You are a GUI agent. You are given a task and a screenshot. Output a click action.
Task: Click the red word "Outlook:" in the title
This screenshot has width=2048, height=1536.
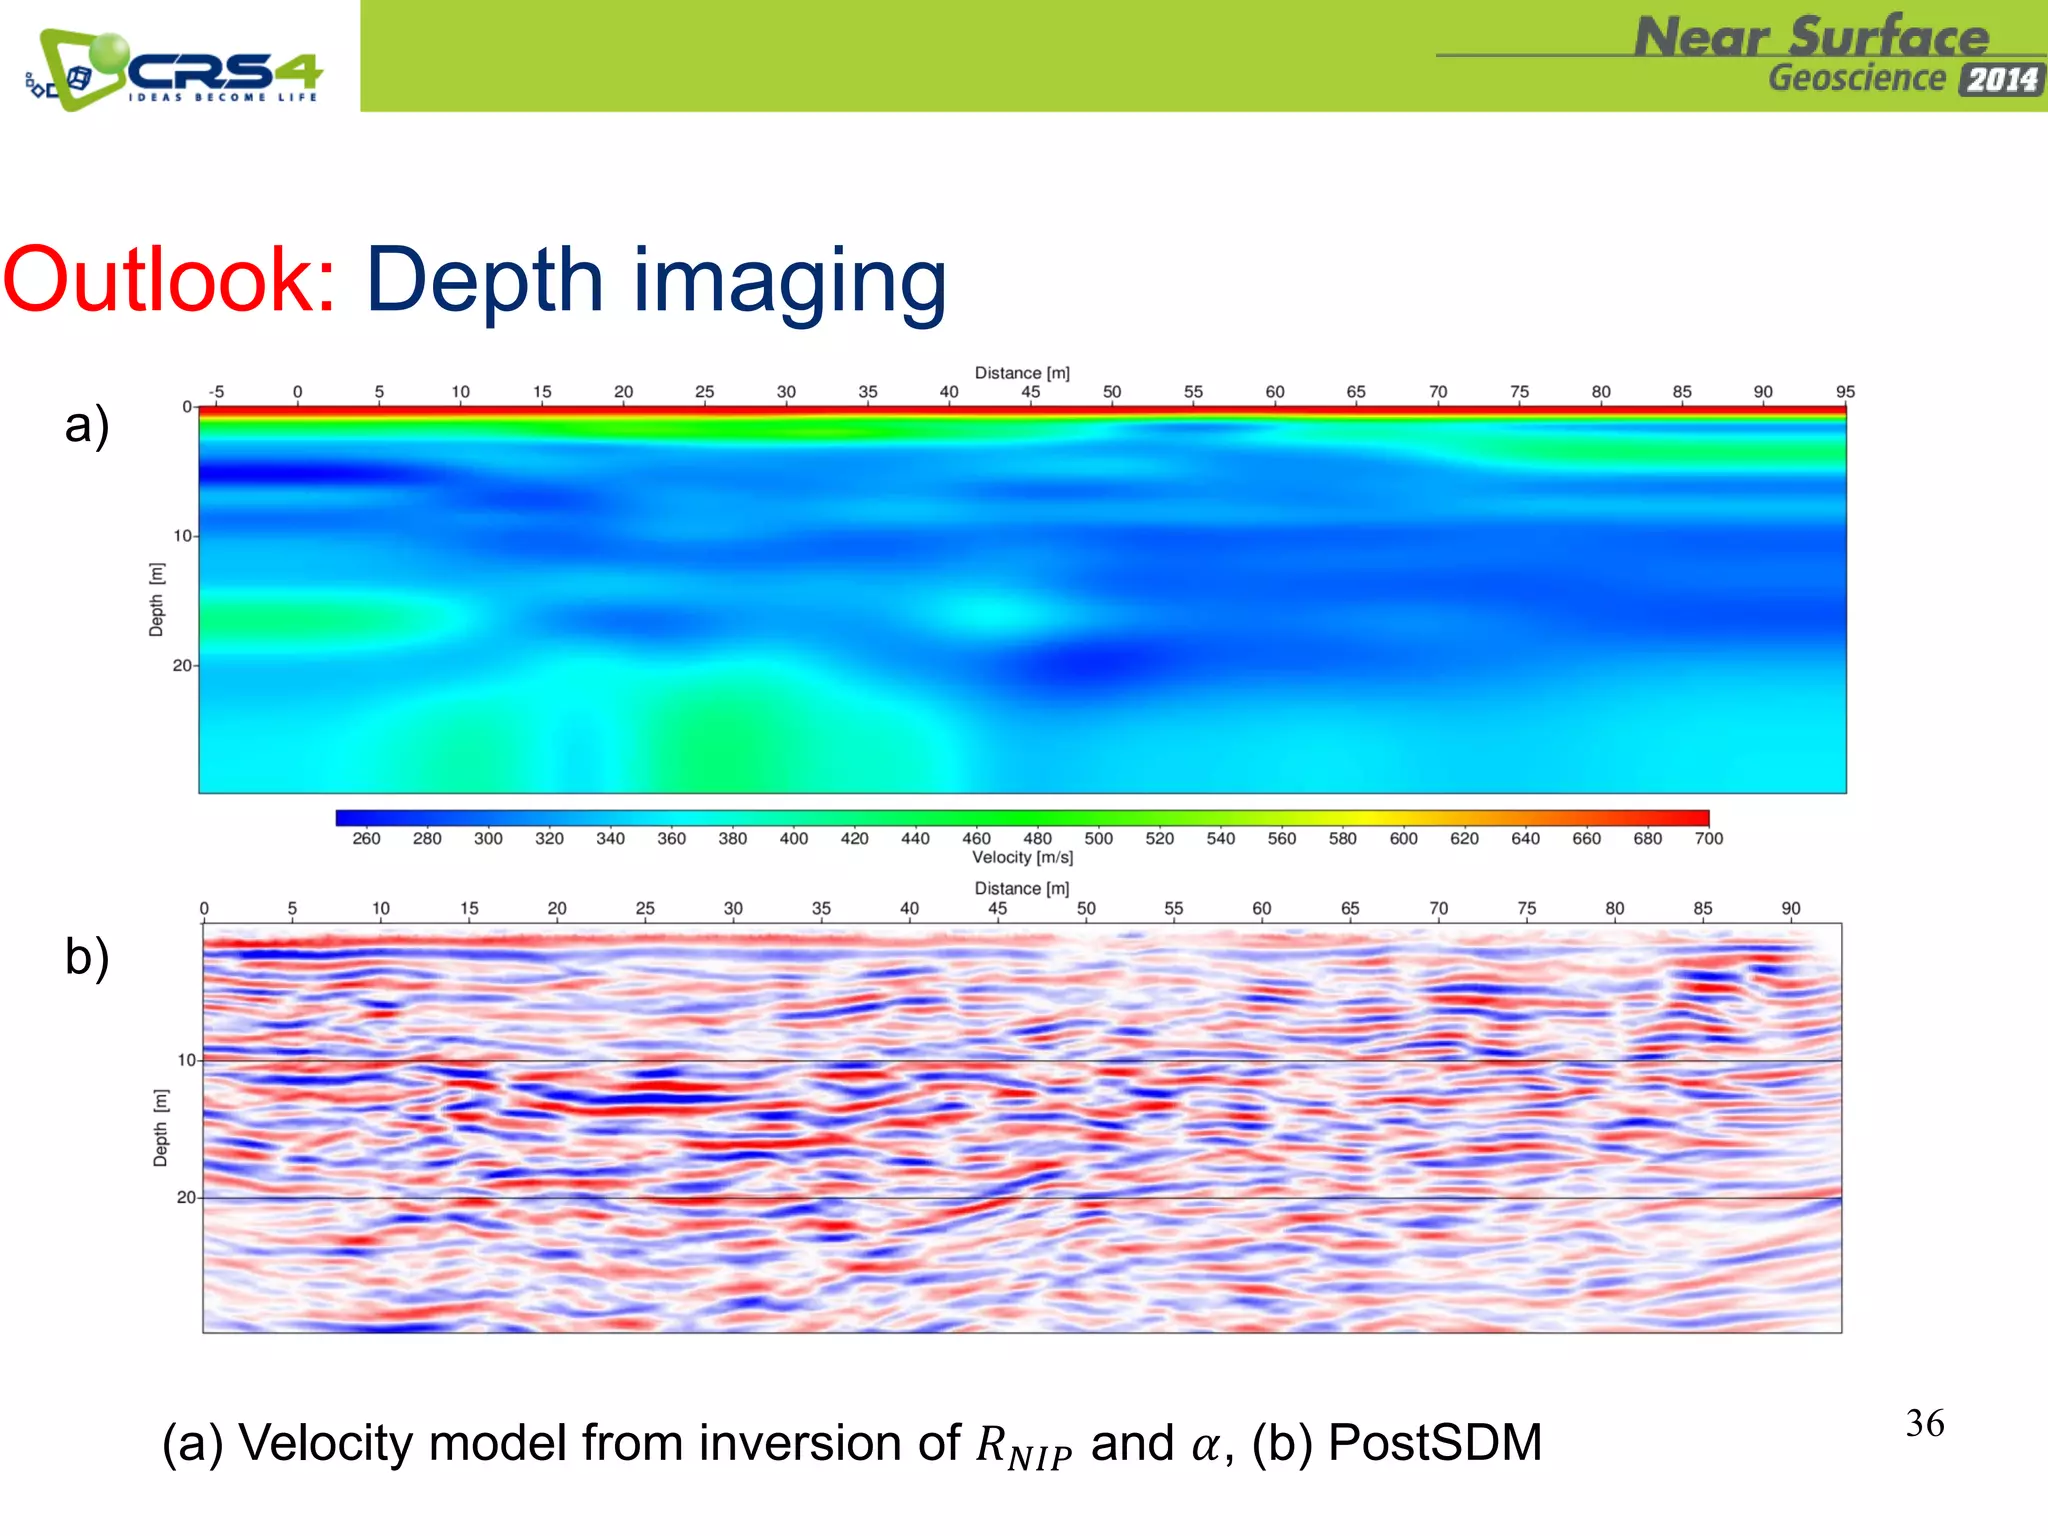coord(169,281)
